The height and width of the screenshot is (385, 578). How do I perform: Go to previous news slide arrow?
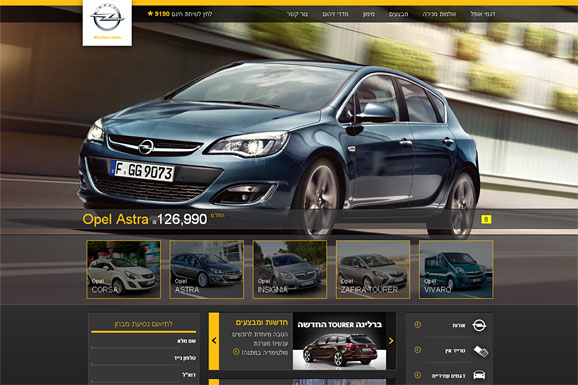tap(214, 341)
